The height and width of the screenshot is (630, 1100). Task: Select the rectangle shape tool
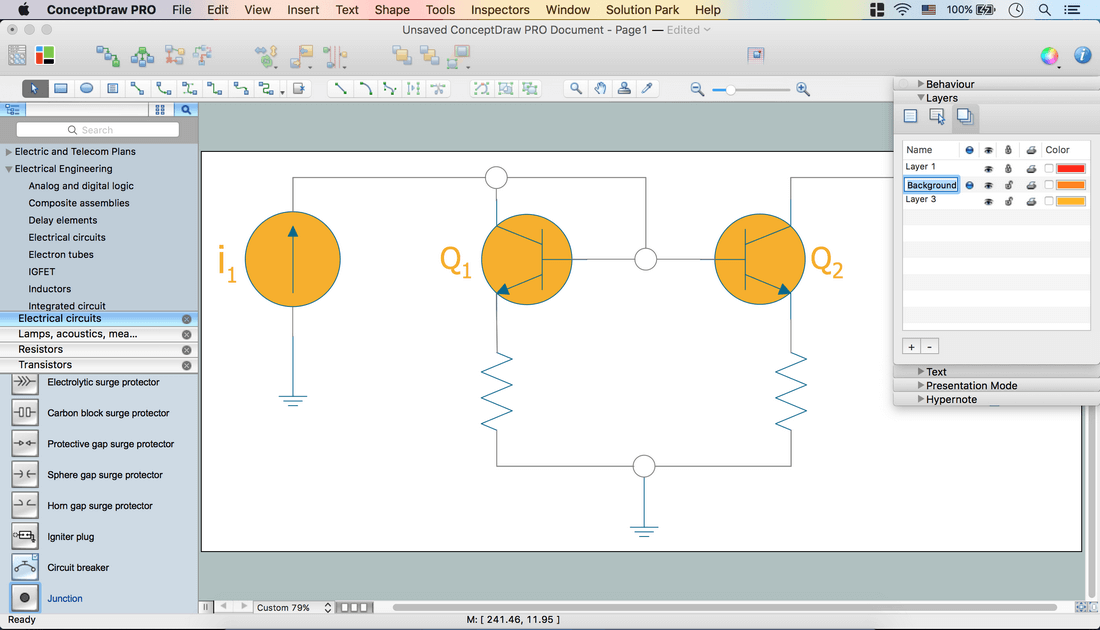tap(61, 89)
